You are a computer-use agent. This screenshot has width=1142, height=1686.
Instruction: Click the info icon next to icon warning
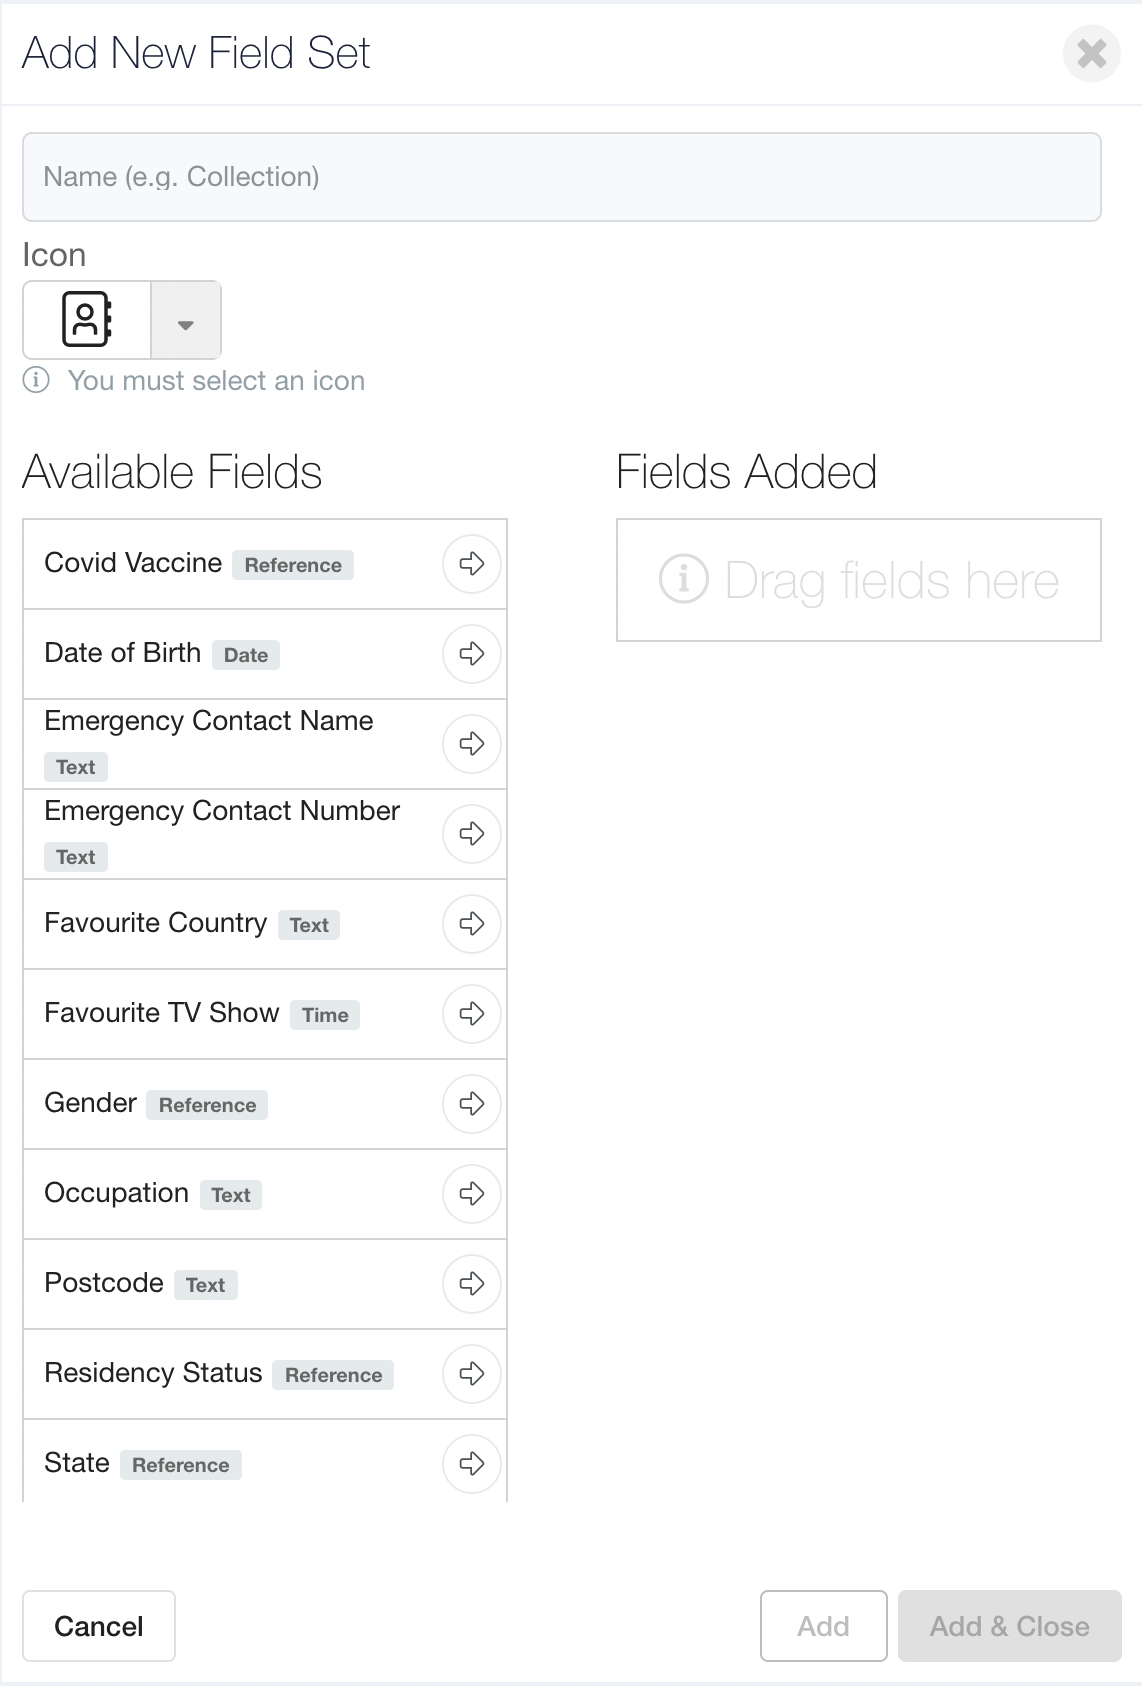pyautogui.click(x=37, y=380)
